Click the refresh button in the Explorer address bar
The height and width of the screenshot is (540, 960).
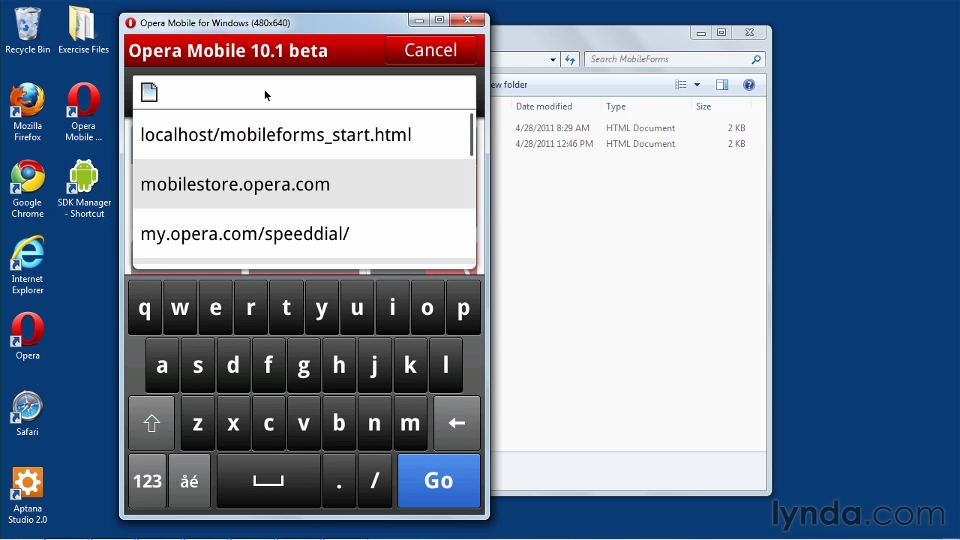pos(570,59)
